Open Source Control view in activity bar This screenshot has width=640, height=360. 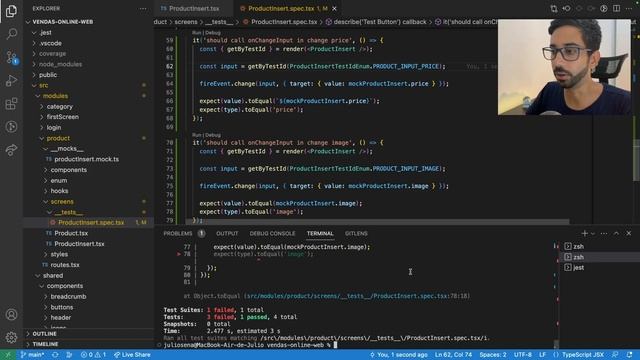click(11, 57)
